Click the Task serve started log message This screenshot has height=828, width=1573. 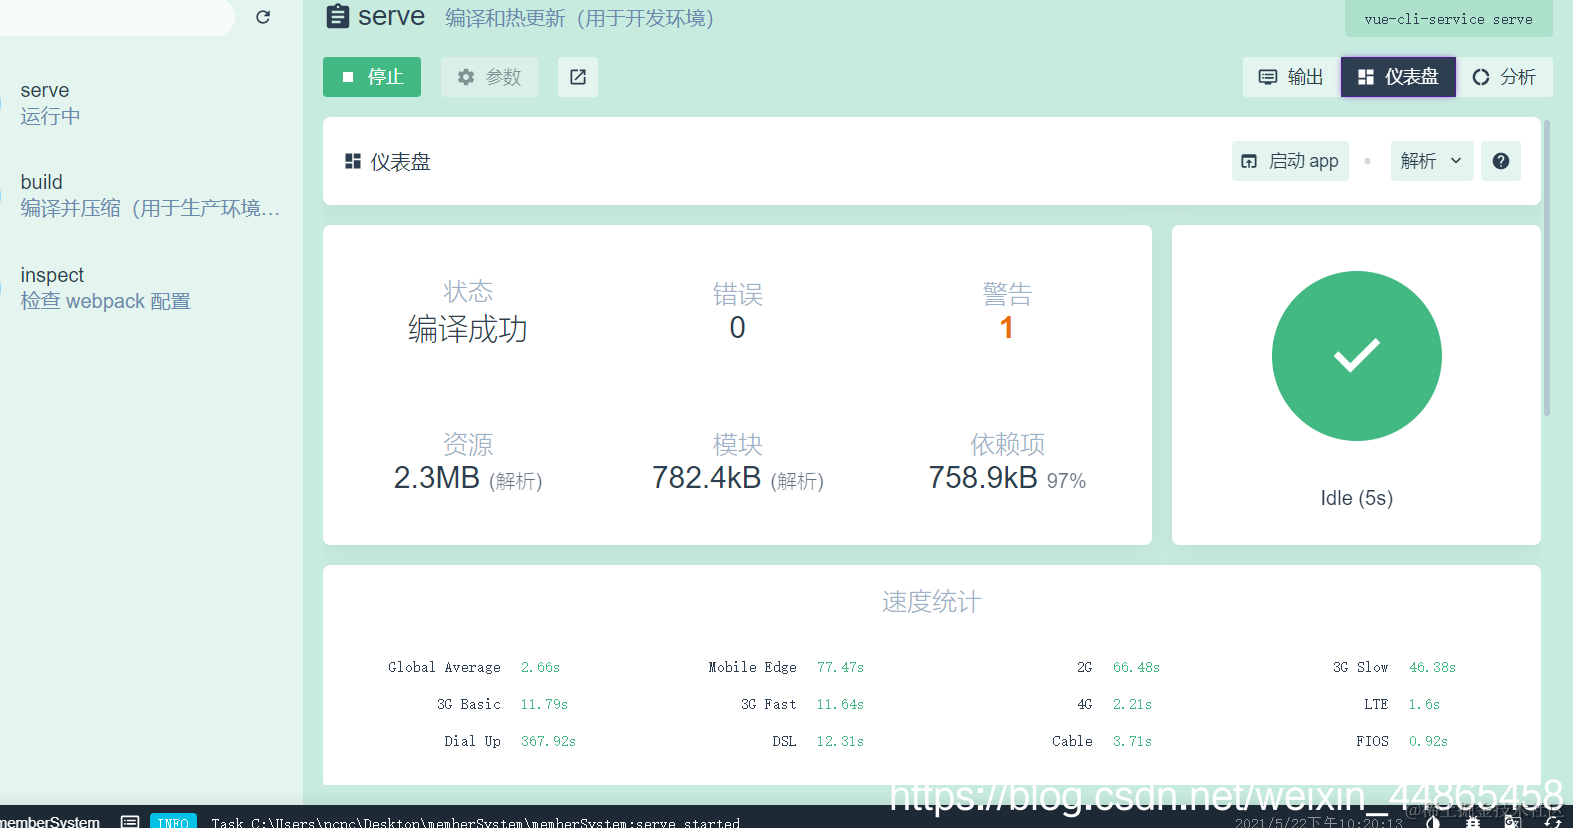pyautogui.click(x=475, y=822)
